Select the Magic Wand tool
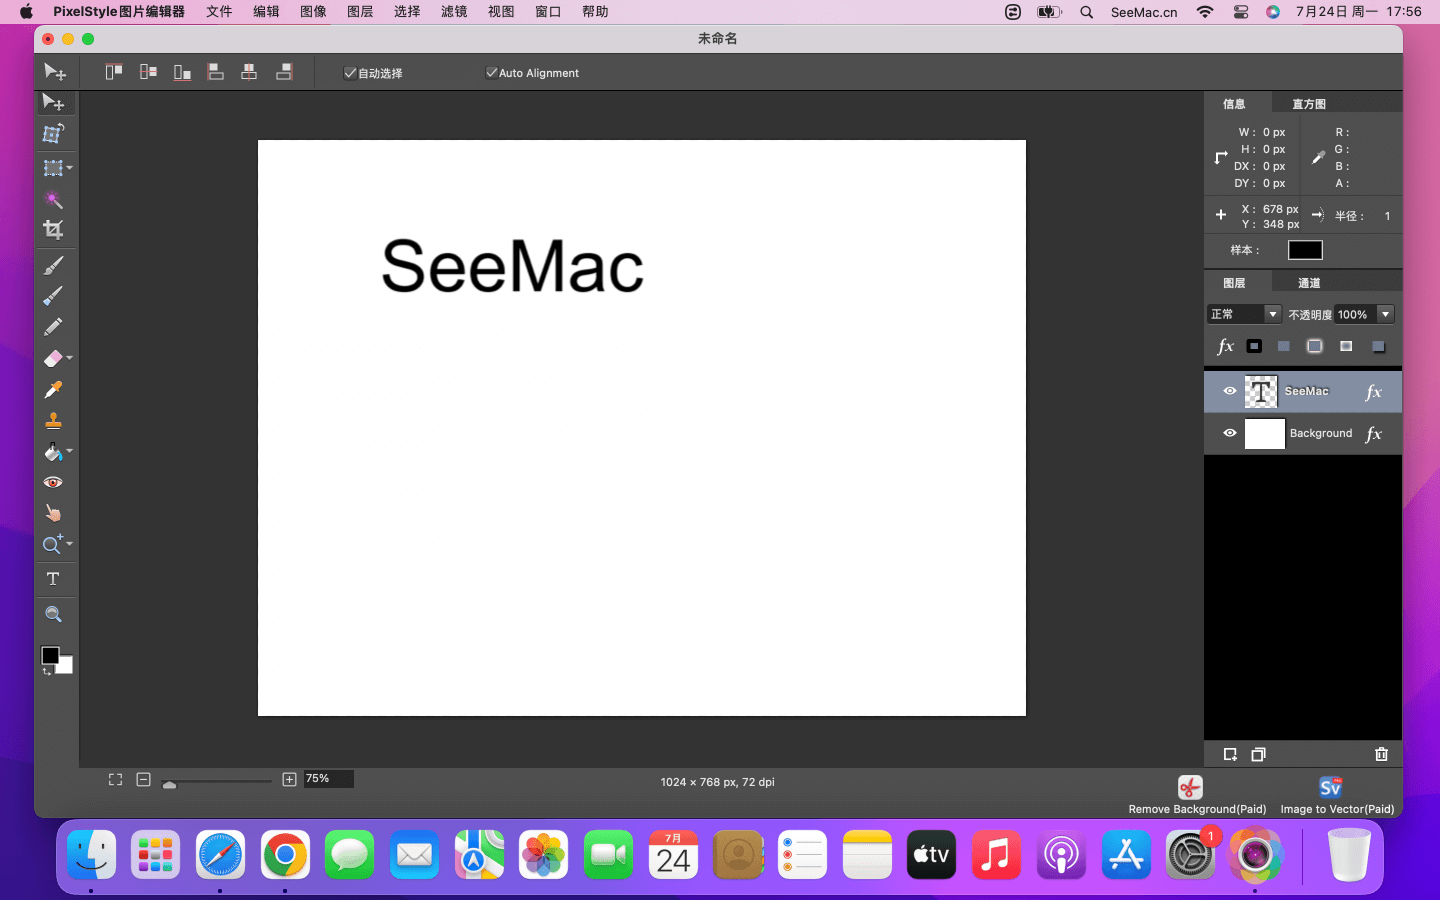Image resolution: width=1440 pixels, height=900 pixels. click(x=53, y=199)
